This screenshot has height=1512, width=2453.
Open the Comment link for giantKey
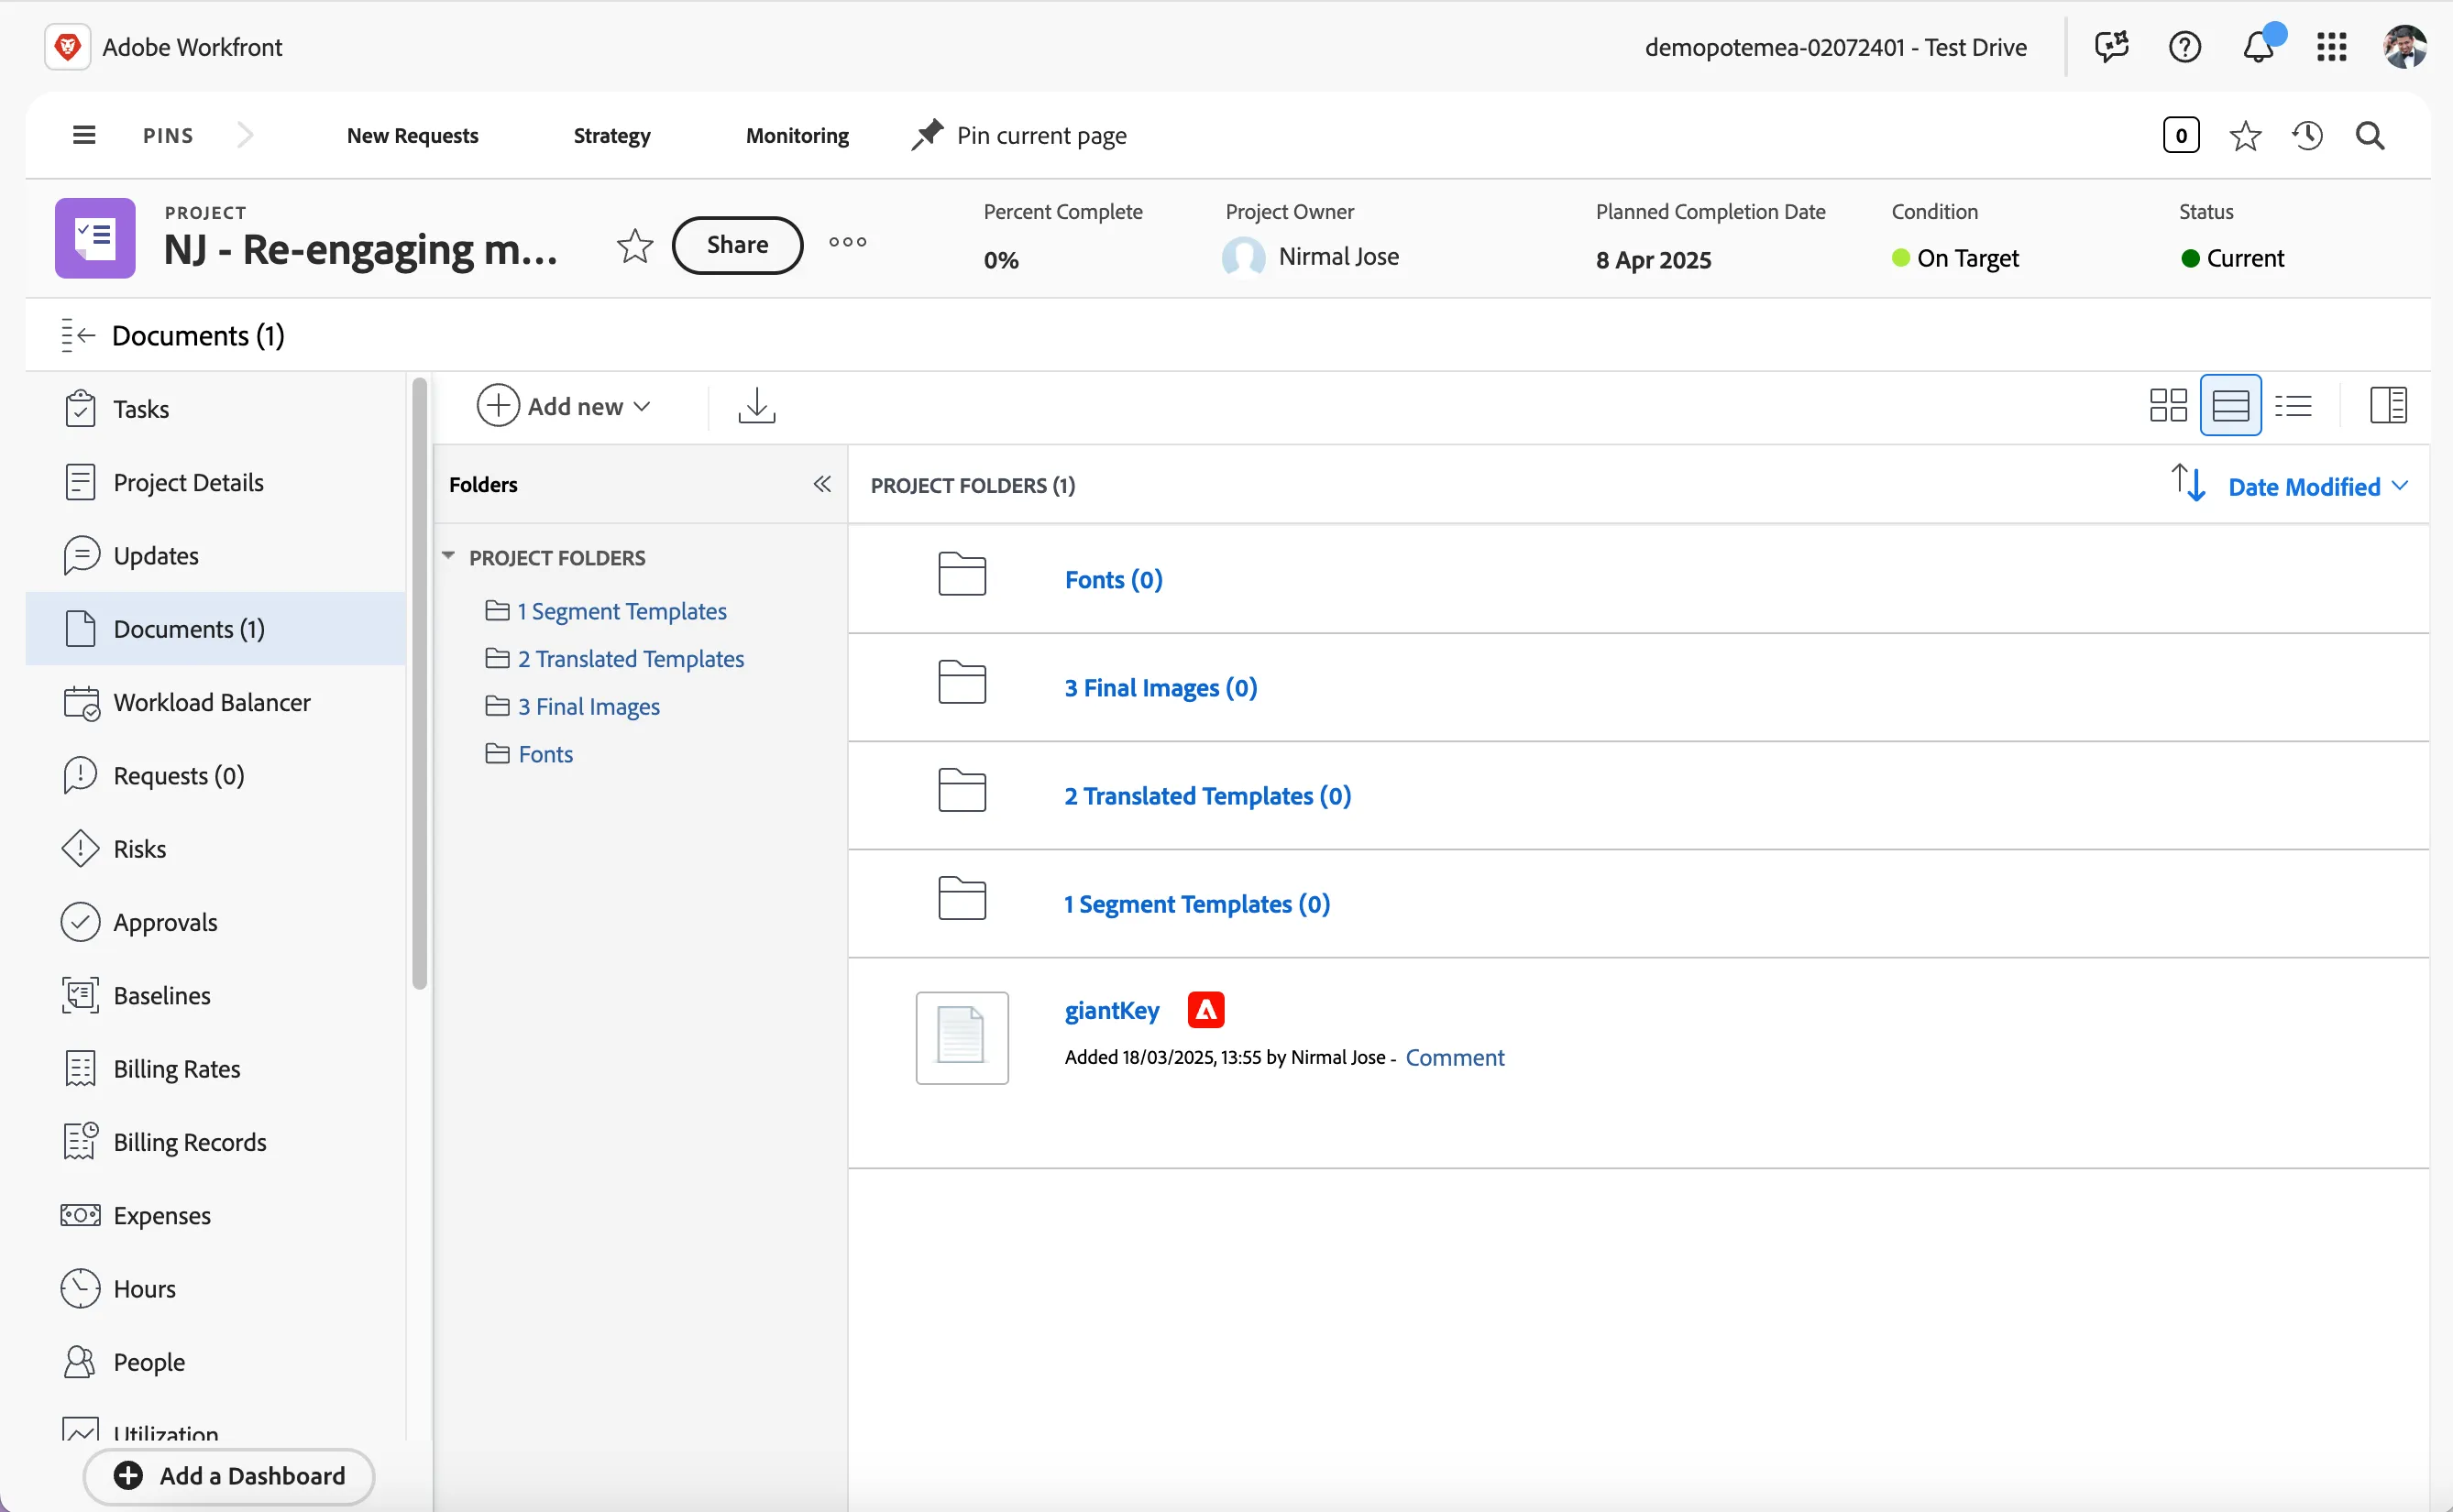tap(1454, 1057)
